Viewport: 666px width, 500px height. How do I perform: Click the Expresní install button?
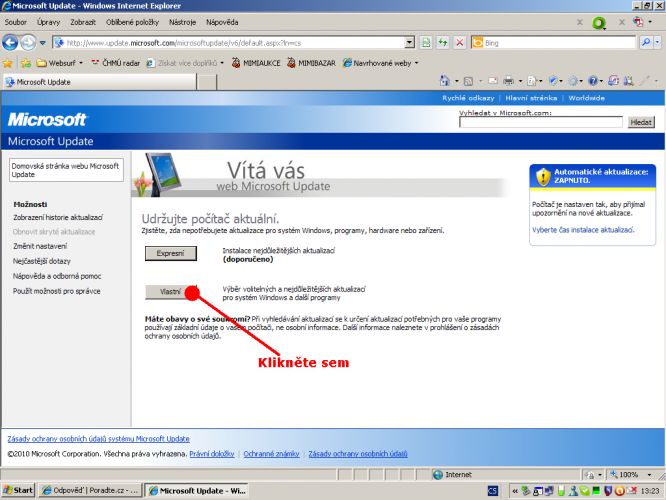click(x=171, y=254)
